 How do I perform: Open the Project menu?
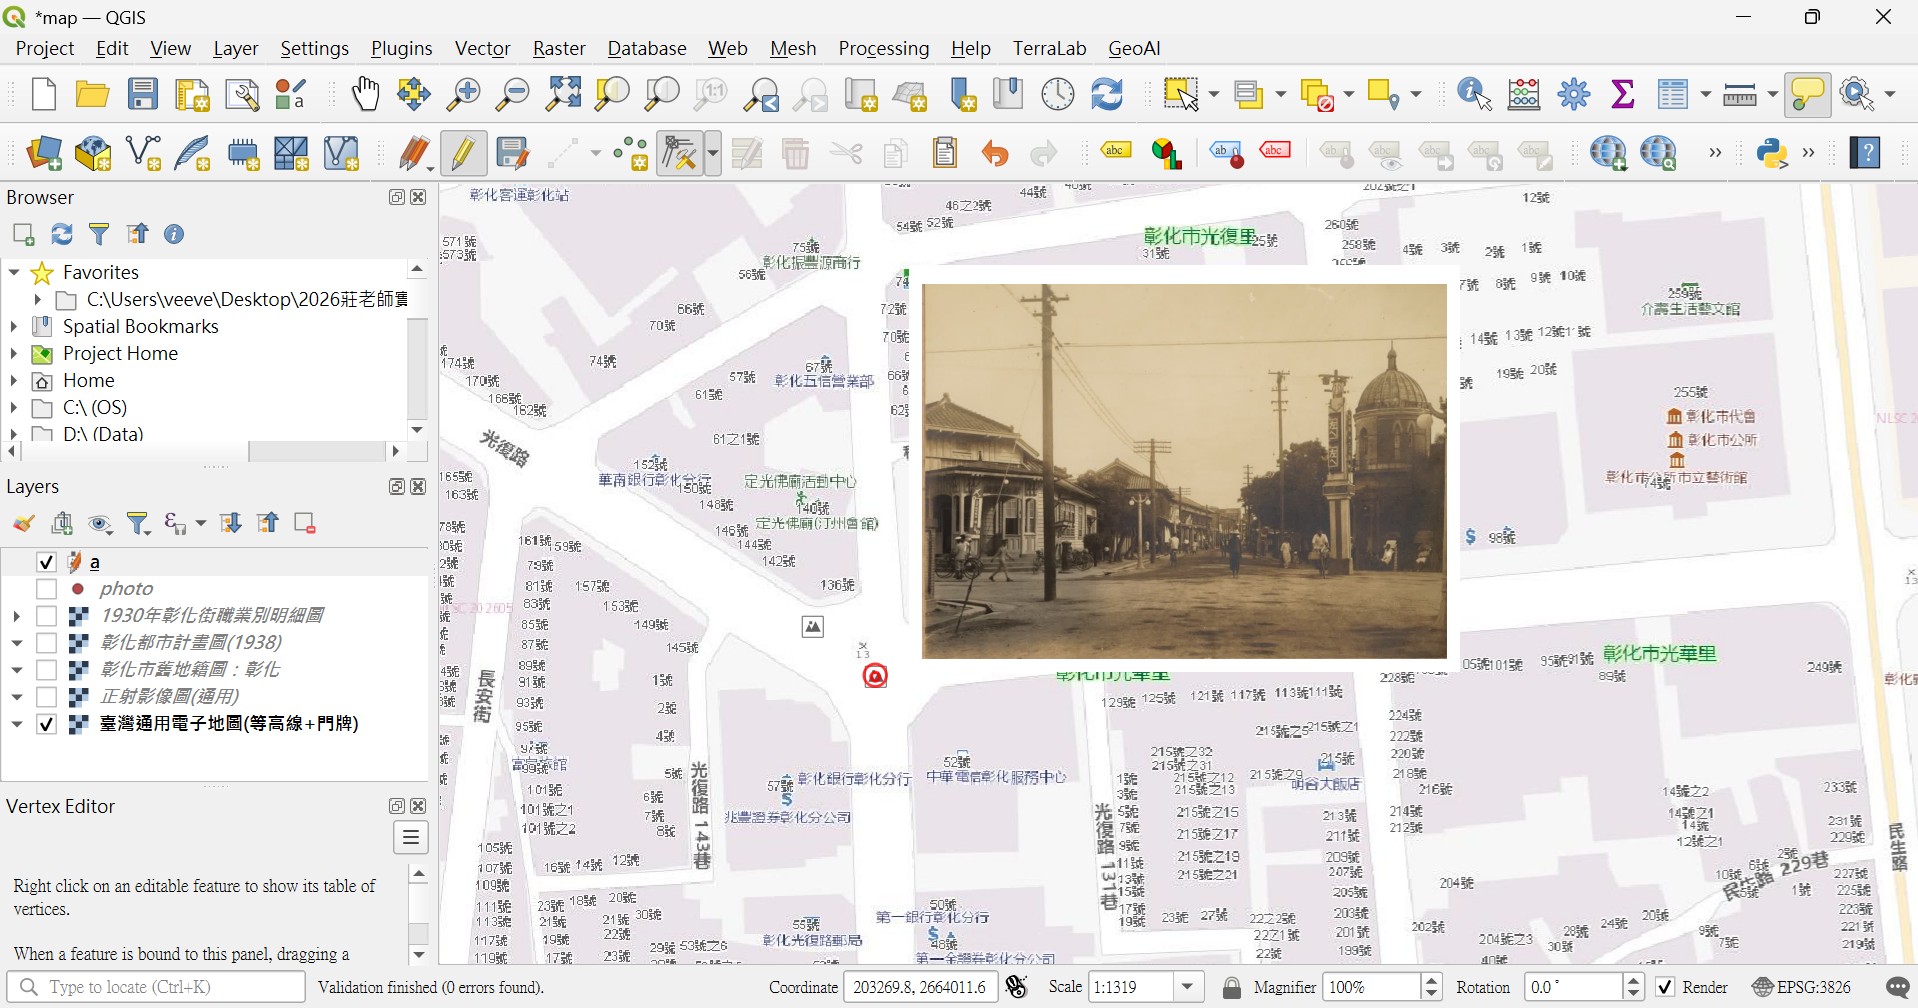(x=45, y=48)
